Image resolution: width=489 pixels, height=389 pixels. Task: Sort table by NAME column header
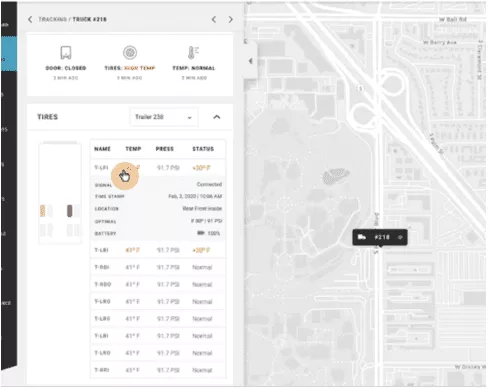102,149
